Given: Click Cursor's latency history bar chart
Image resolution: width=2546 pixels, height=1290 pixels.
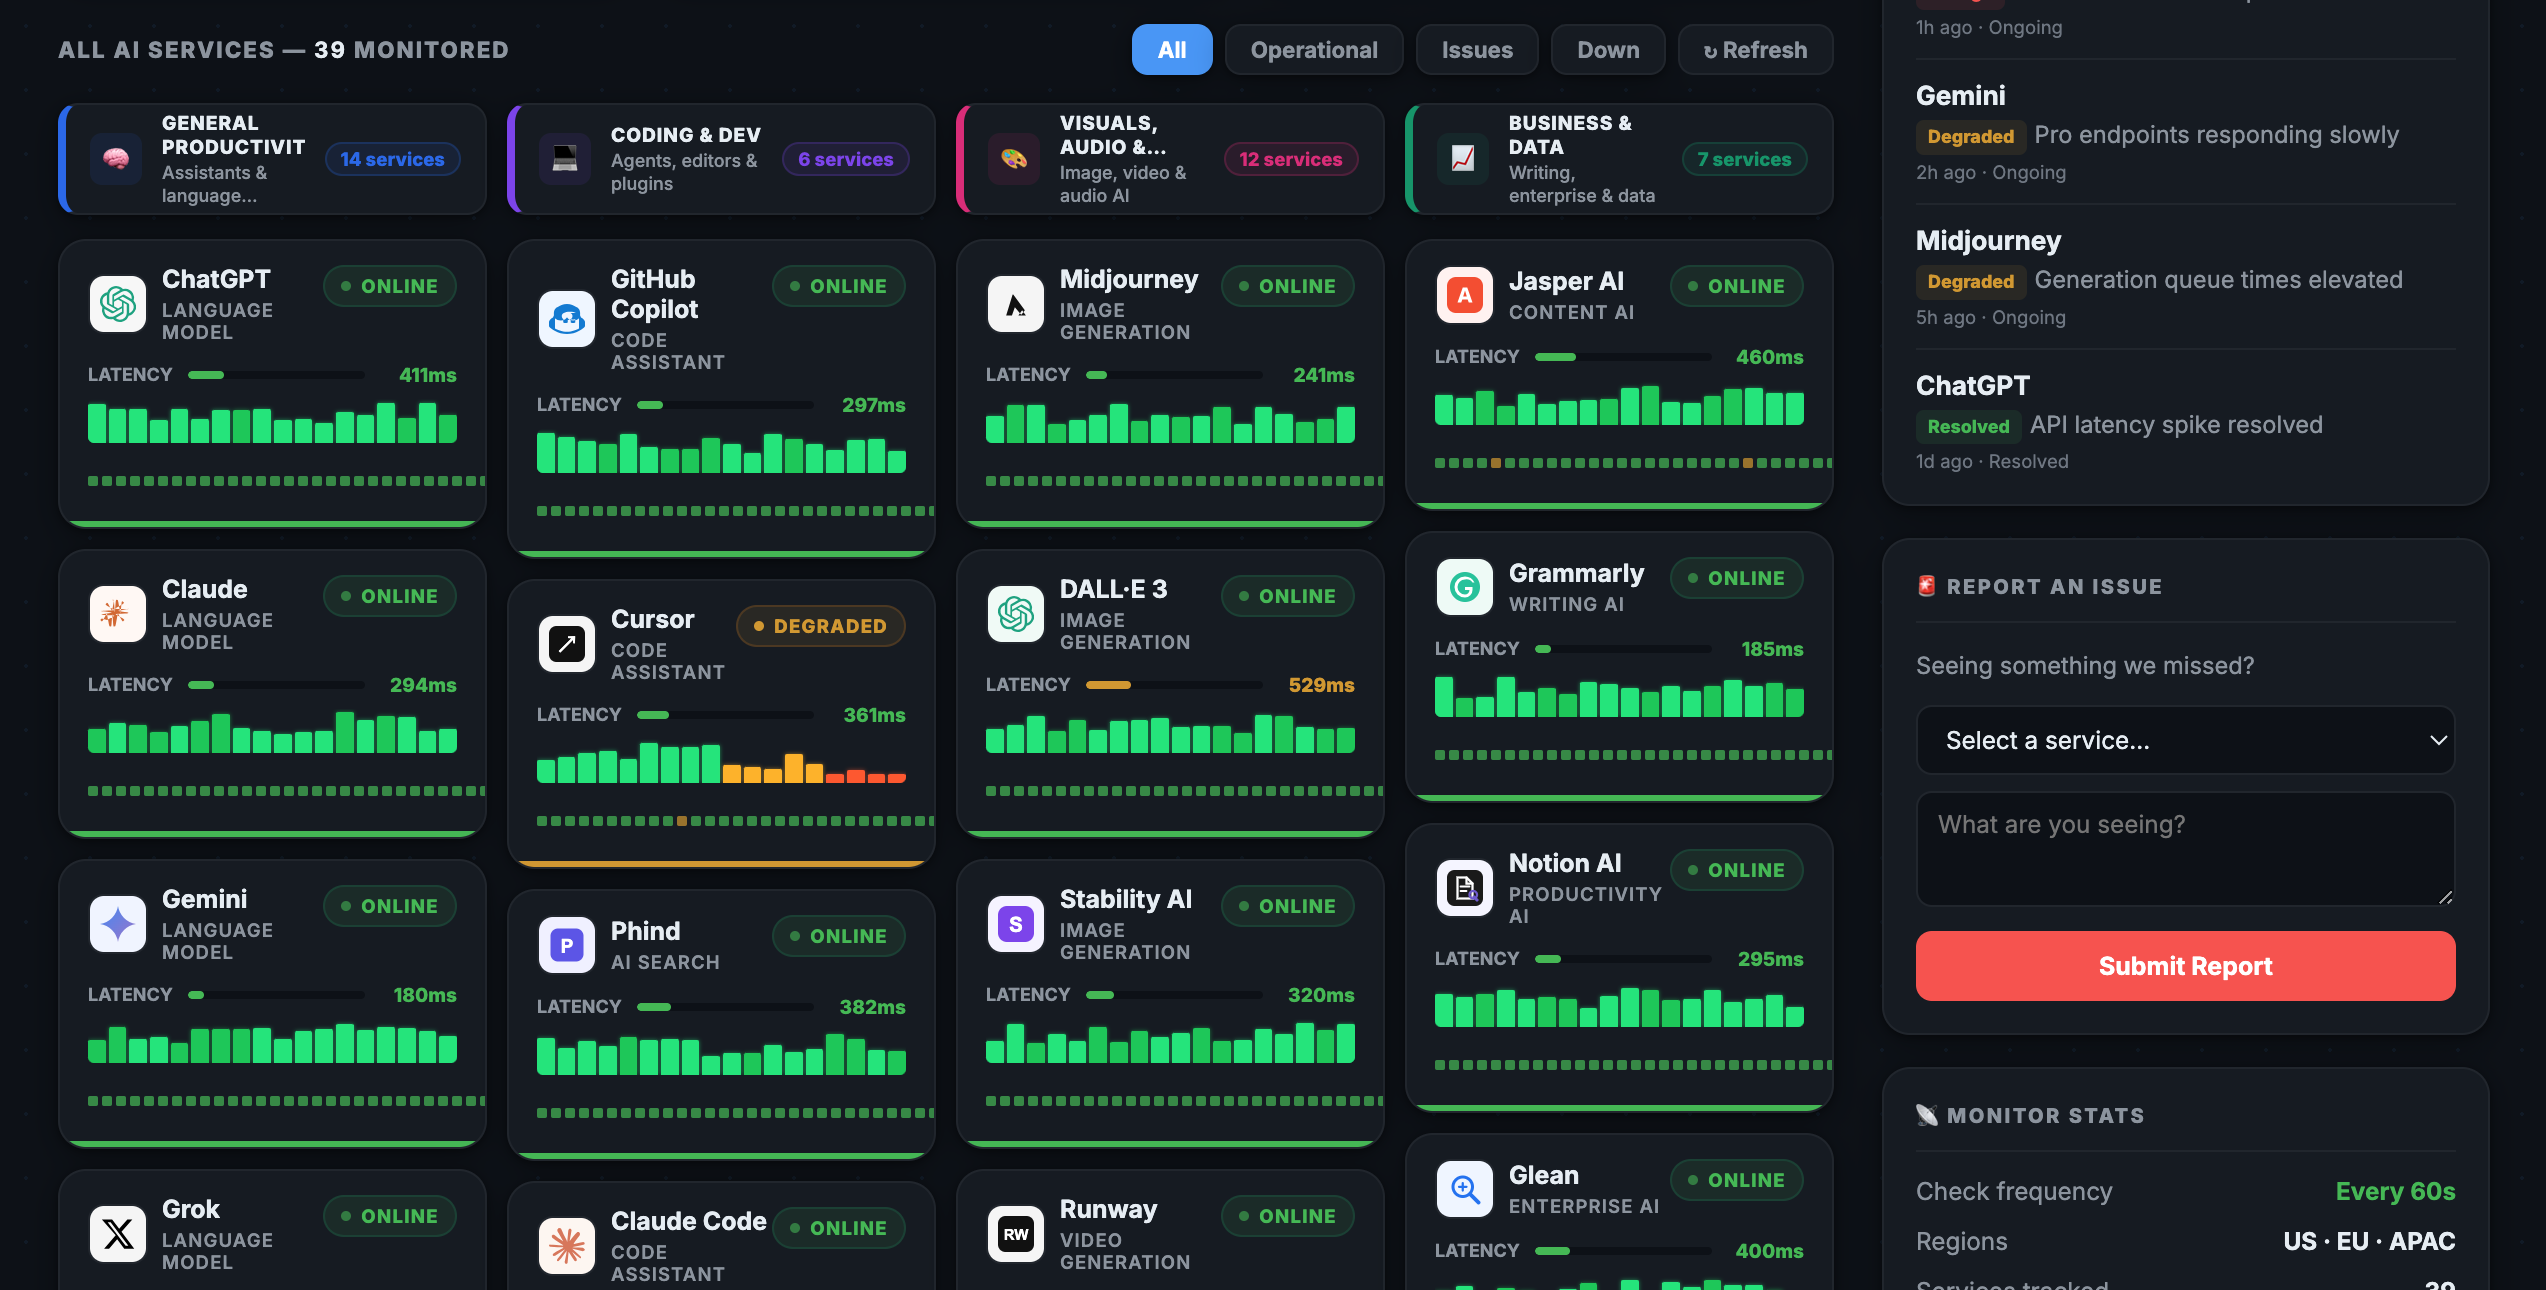Looking at the screenshot, I should [x=721, y=763].
